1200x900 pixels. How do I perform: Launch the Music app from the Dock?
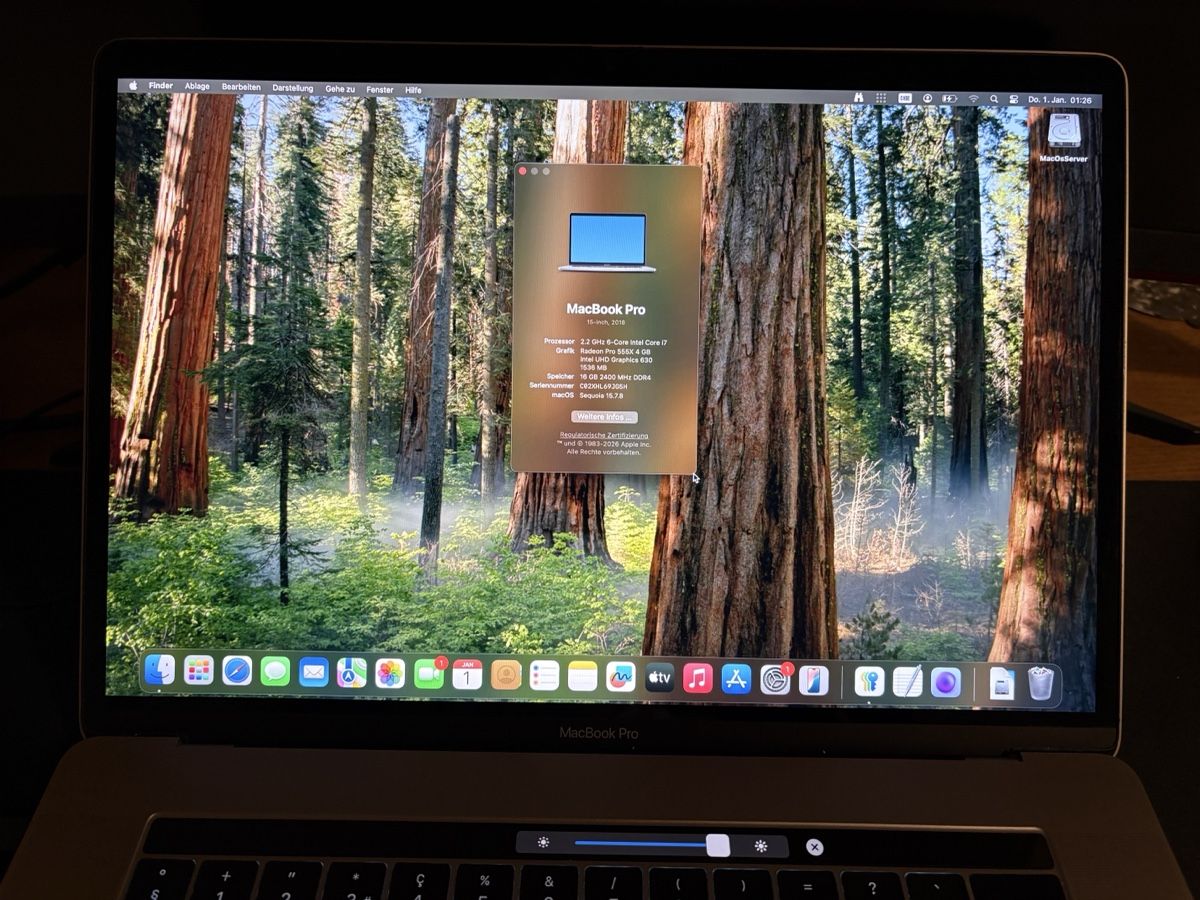pyautogui.click(x=697, y=678)
